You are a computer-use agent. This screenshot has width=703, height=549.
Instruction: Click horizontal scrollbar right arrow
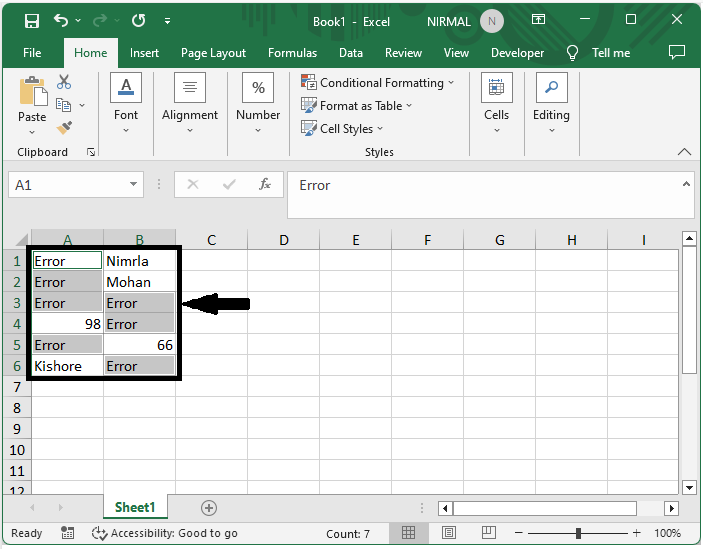671,508
